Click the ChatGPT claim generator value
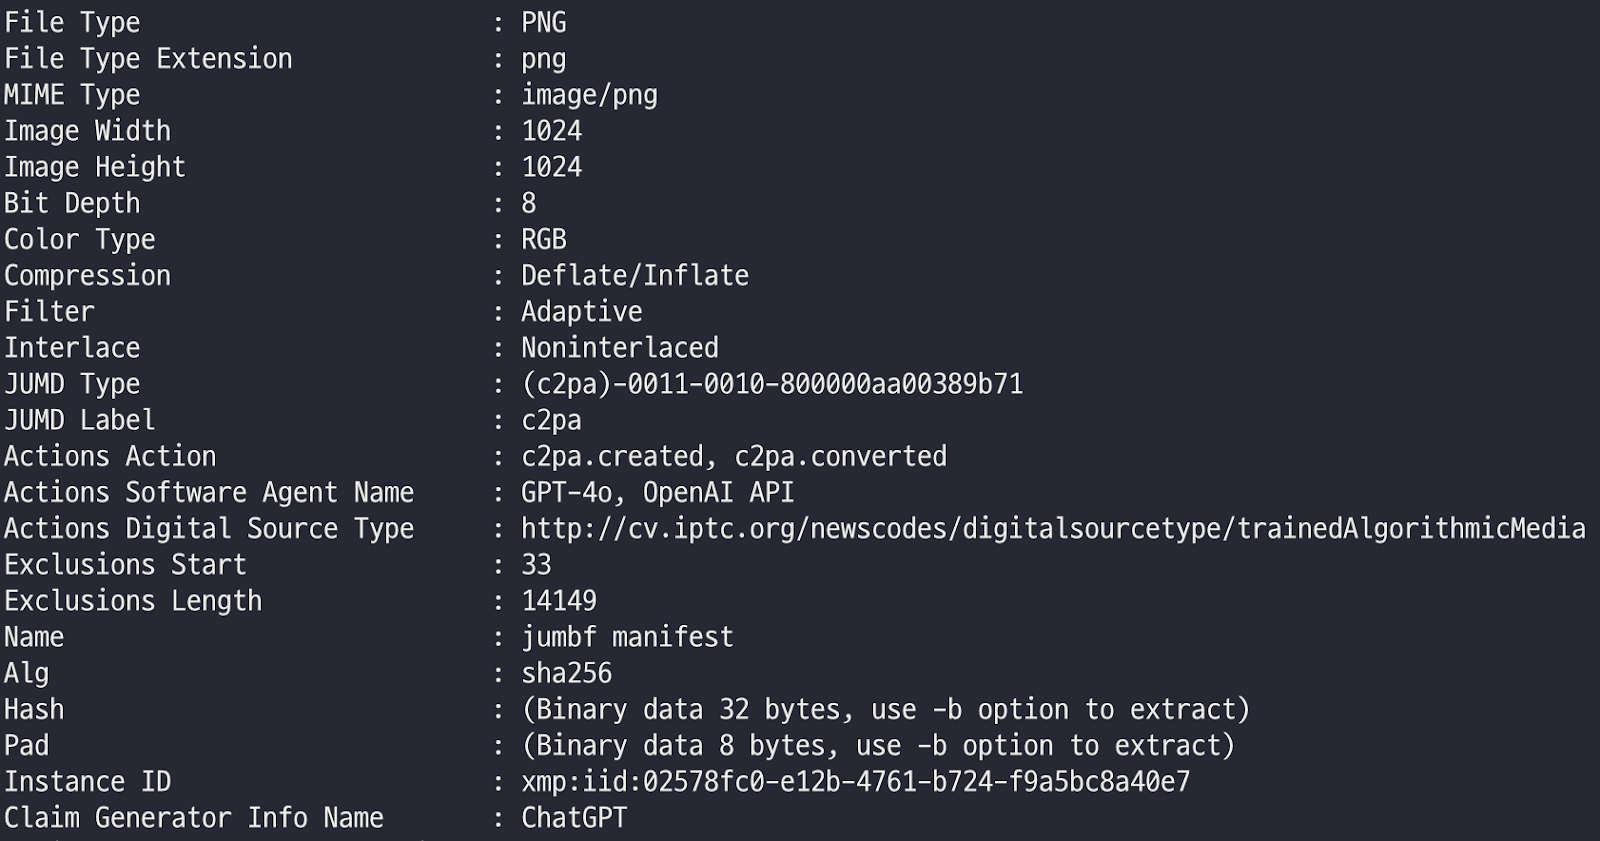The image size is (1600, 841). tap(574, 817)
